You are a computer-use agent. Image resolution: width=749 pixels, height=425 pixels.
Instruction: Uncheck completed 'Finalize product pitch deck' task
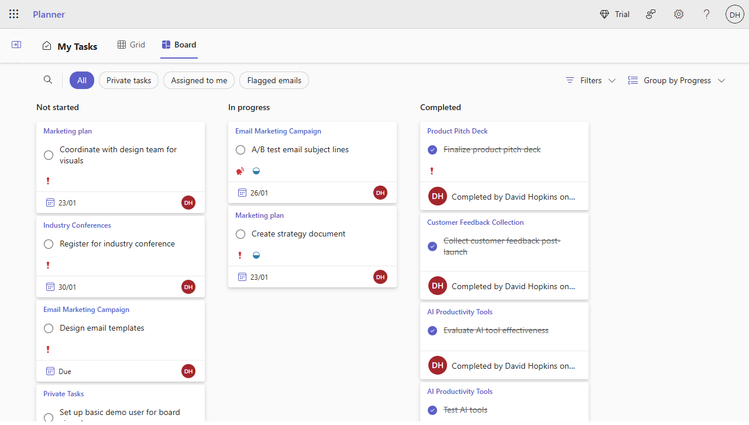coord(432,150)
